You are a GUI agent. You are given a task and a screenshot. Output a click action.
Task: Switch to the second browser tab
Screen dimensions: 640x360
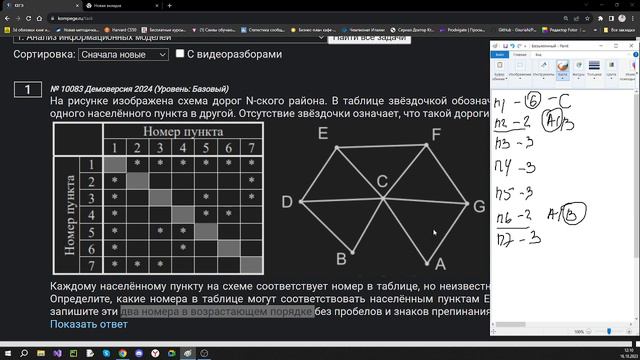click(122, 6)
